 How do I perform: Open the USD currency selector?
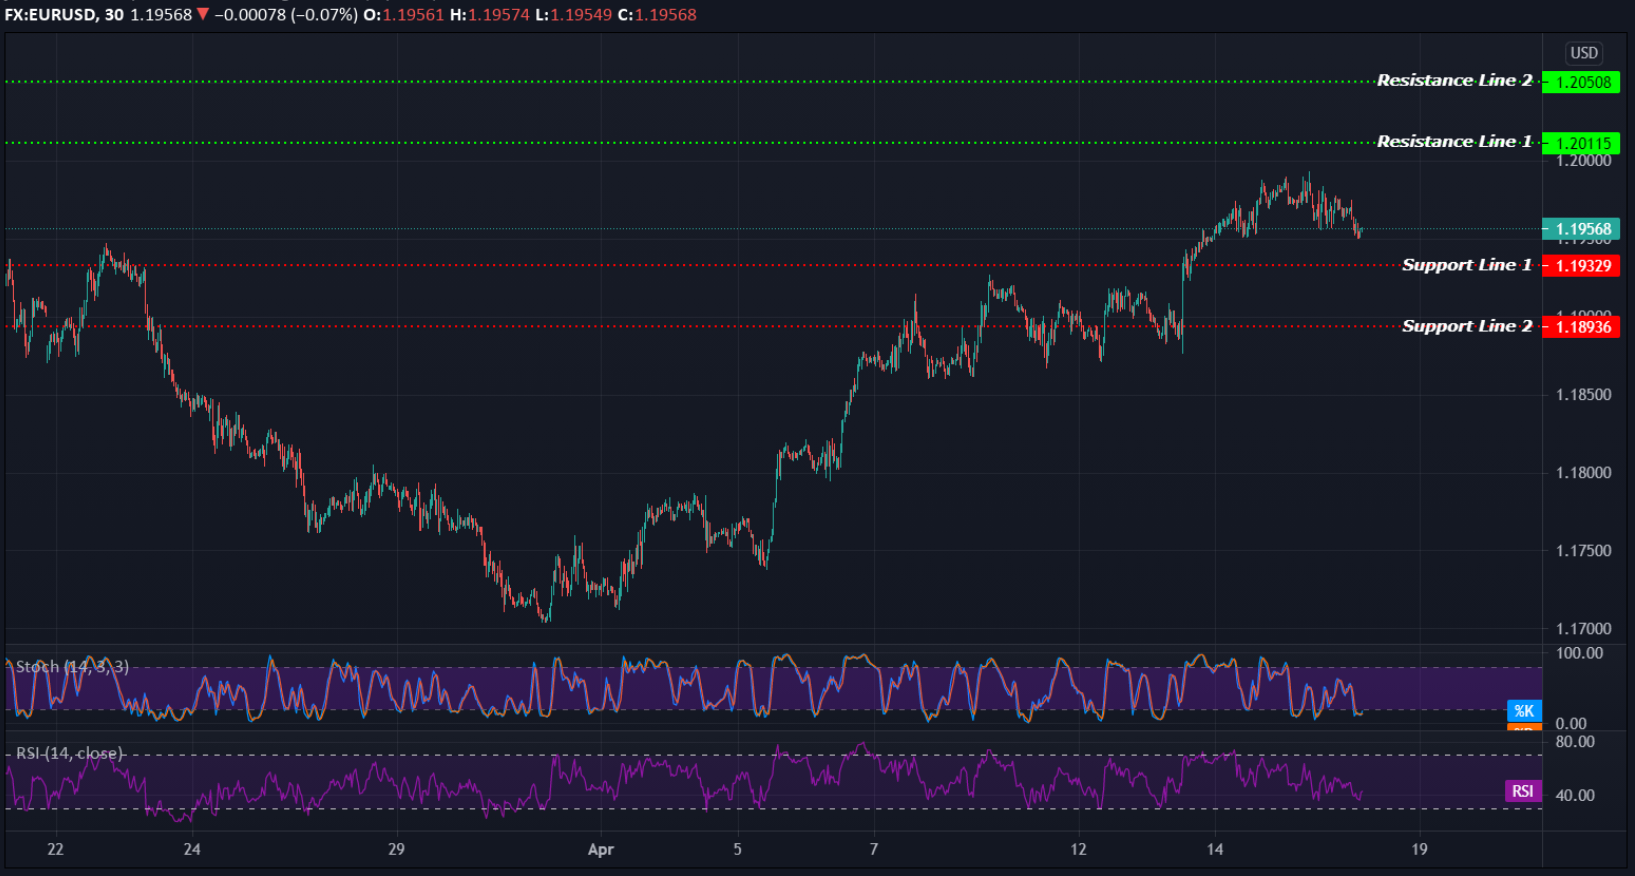click(x=1584, y=53)
